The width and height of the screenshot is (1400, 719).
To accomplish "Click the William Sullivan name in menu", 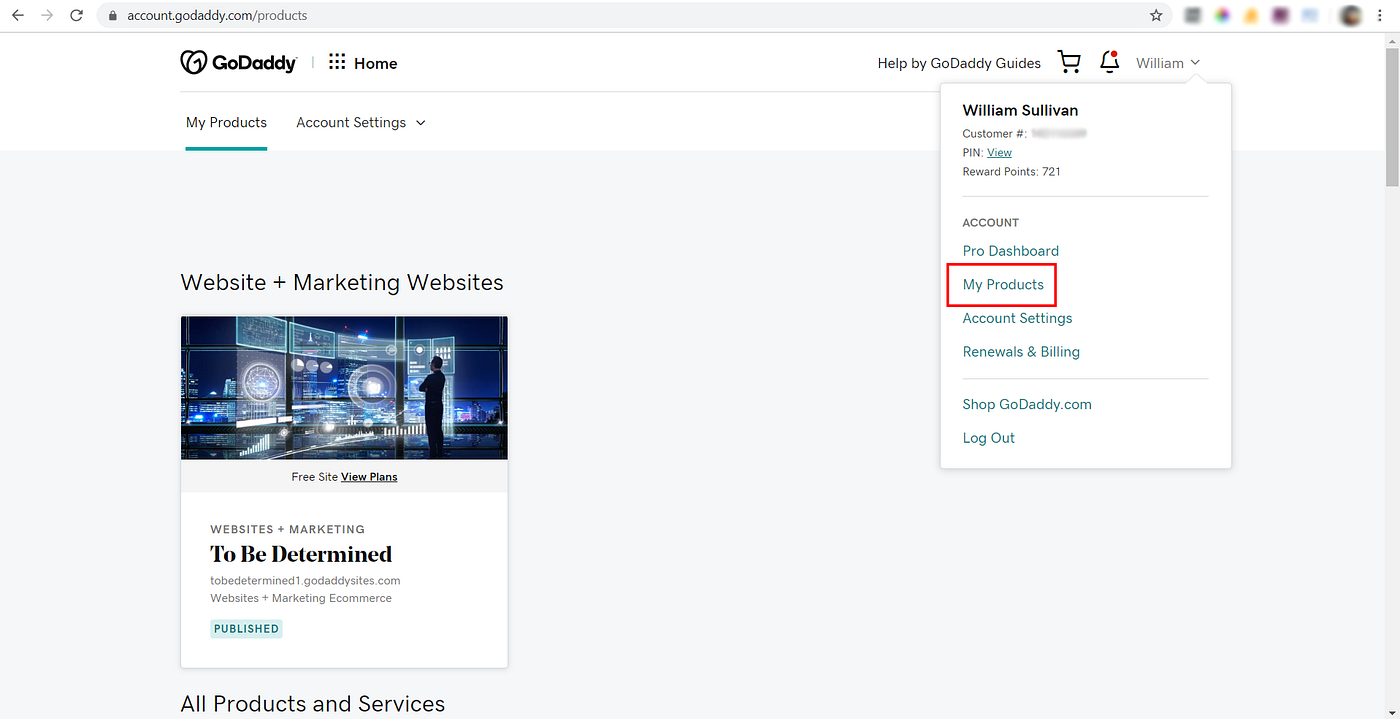I will (x=1020, y=111).
